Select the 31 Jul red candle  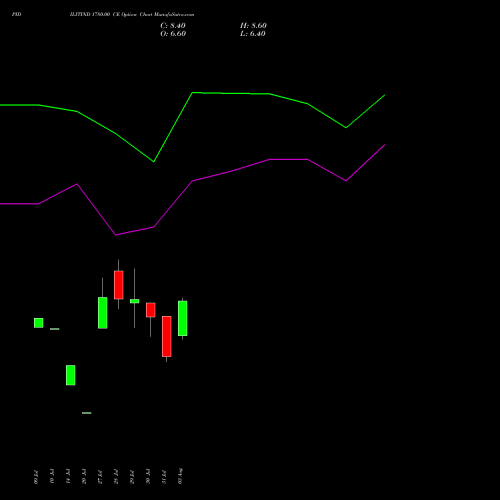coord(167,336)
